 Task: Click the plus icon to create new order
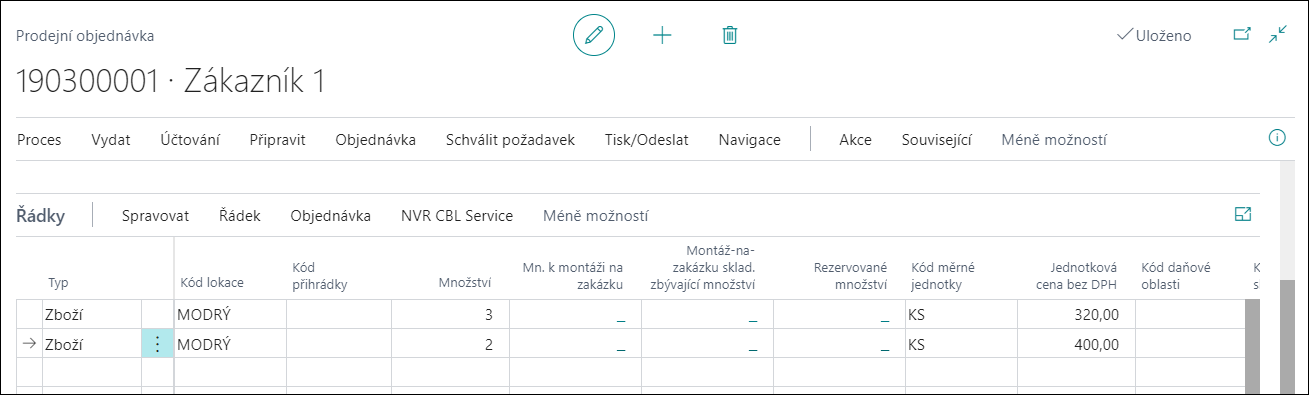click(x=662, y=35)
